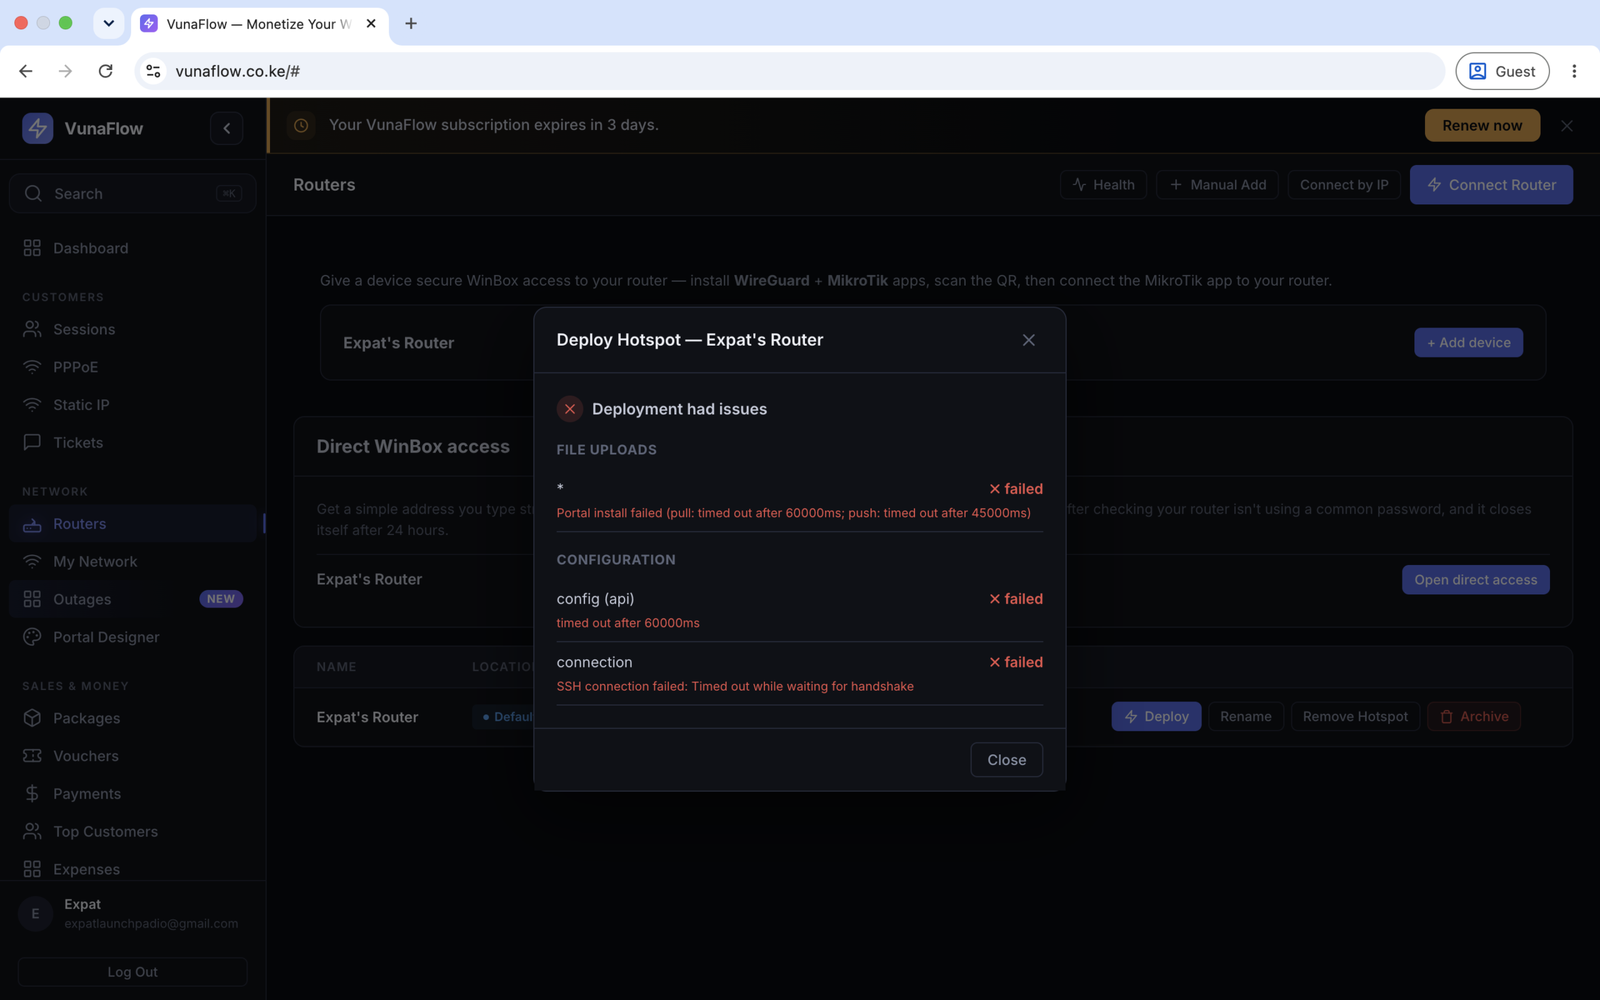Collapse the sidebar with the chevron button
The width and height of the screenshot is (1600, 1000).
pyautogui.click(x=227, y=128)
